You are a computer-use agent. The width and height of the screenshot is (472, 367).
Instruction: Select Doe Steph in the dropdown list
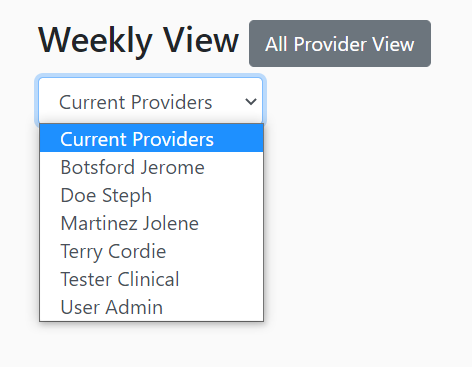pos(151,195)
